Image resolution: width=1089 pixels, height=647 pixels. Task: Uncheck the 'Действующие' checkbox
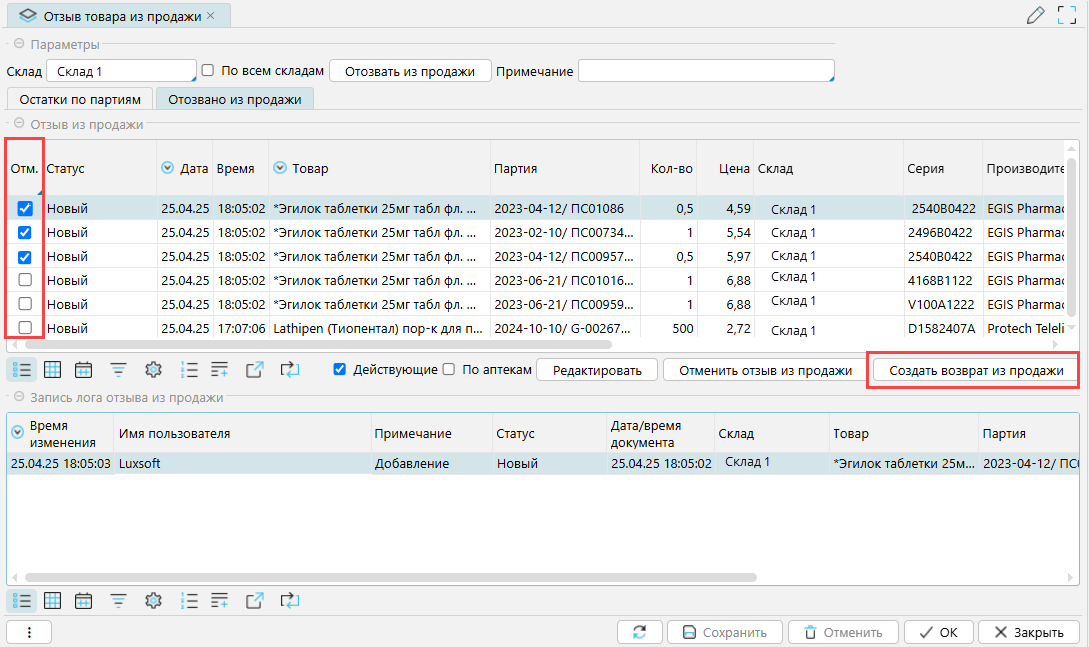click(x=340, y=370)
